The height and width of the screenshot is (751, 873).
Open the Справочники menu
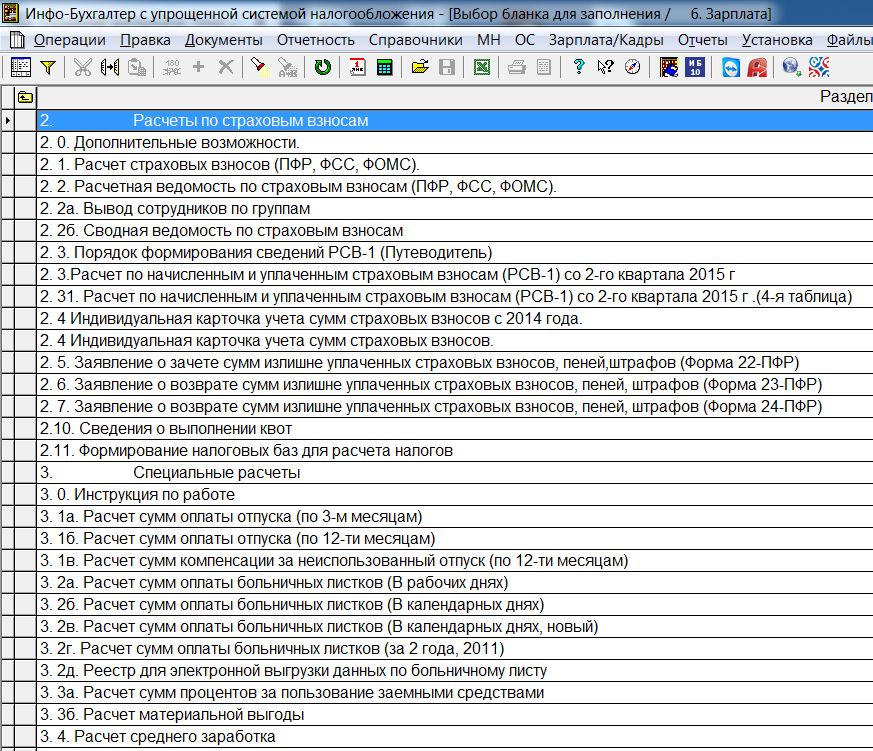point(415,40)
